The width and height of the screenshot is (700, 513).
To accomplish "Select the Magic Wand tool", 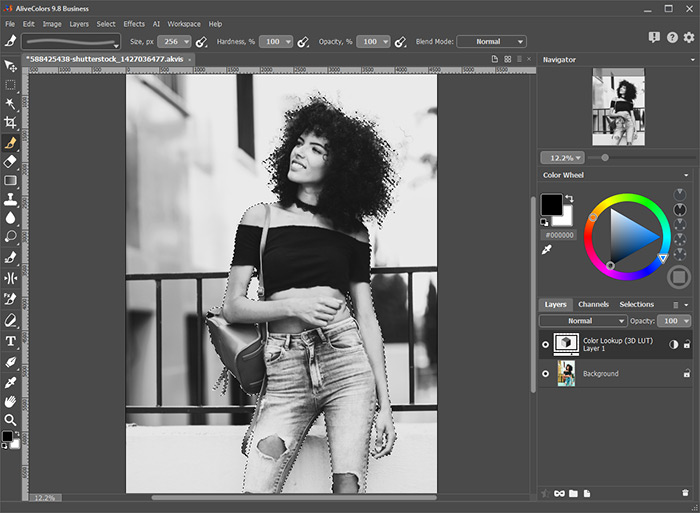I will pyautogui.click(x=10, y=104).
